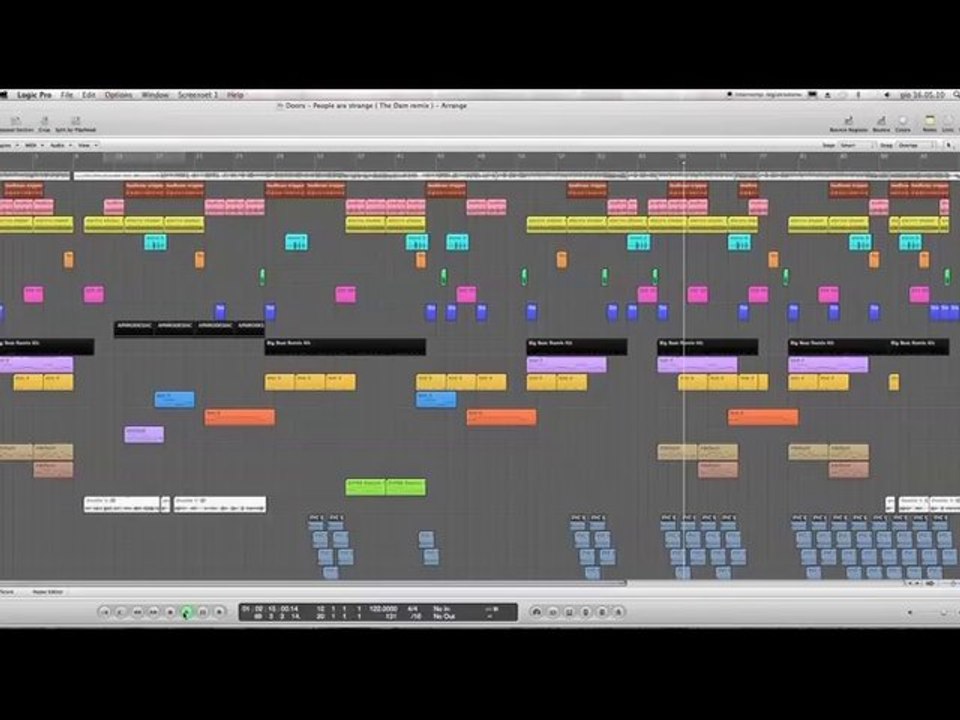Image resolution: width=960 pixels, height=720 pixels.
Task: Open the Edit menu
Action: (89, 95)
